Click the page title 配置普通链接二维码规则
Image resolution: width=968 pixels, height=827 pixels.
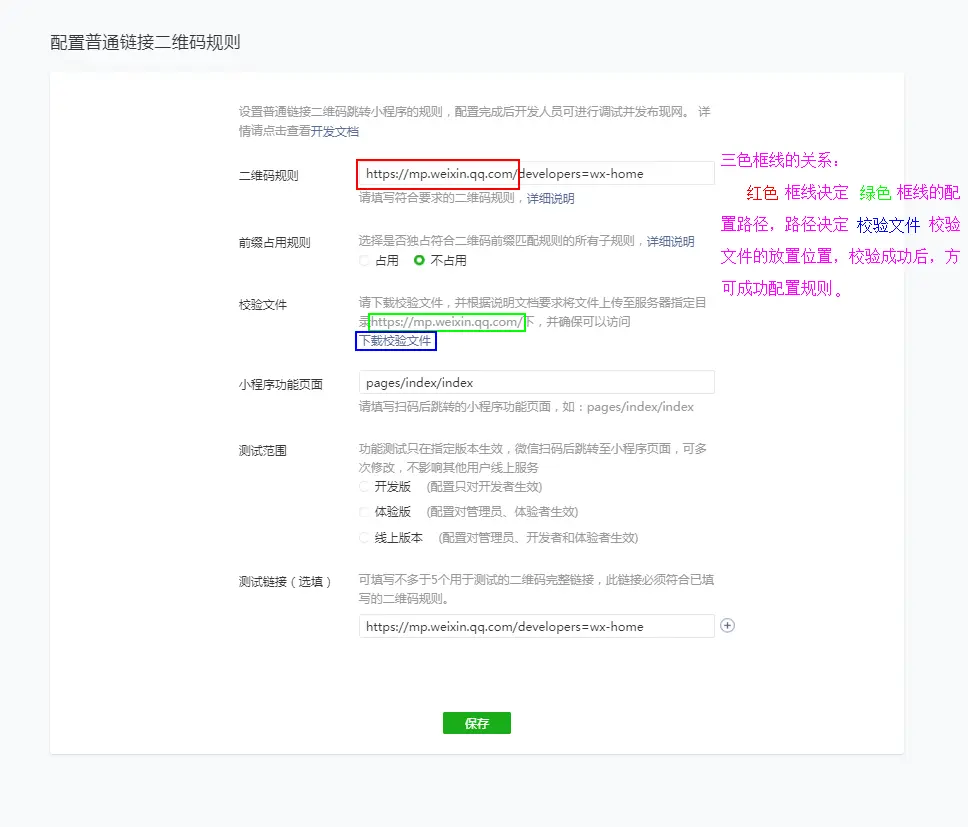tap(146, 44)
